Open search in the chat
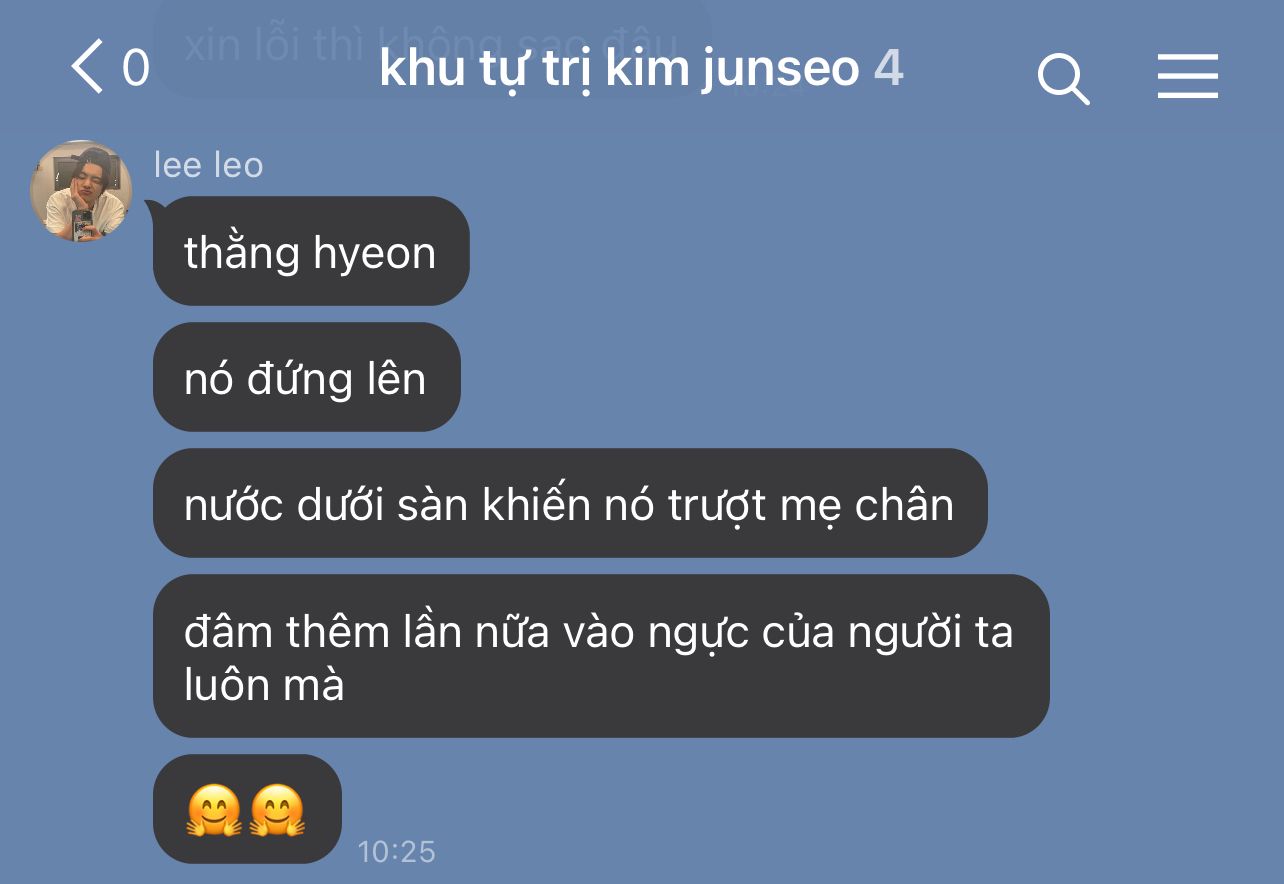 pos(1063,78)
